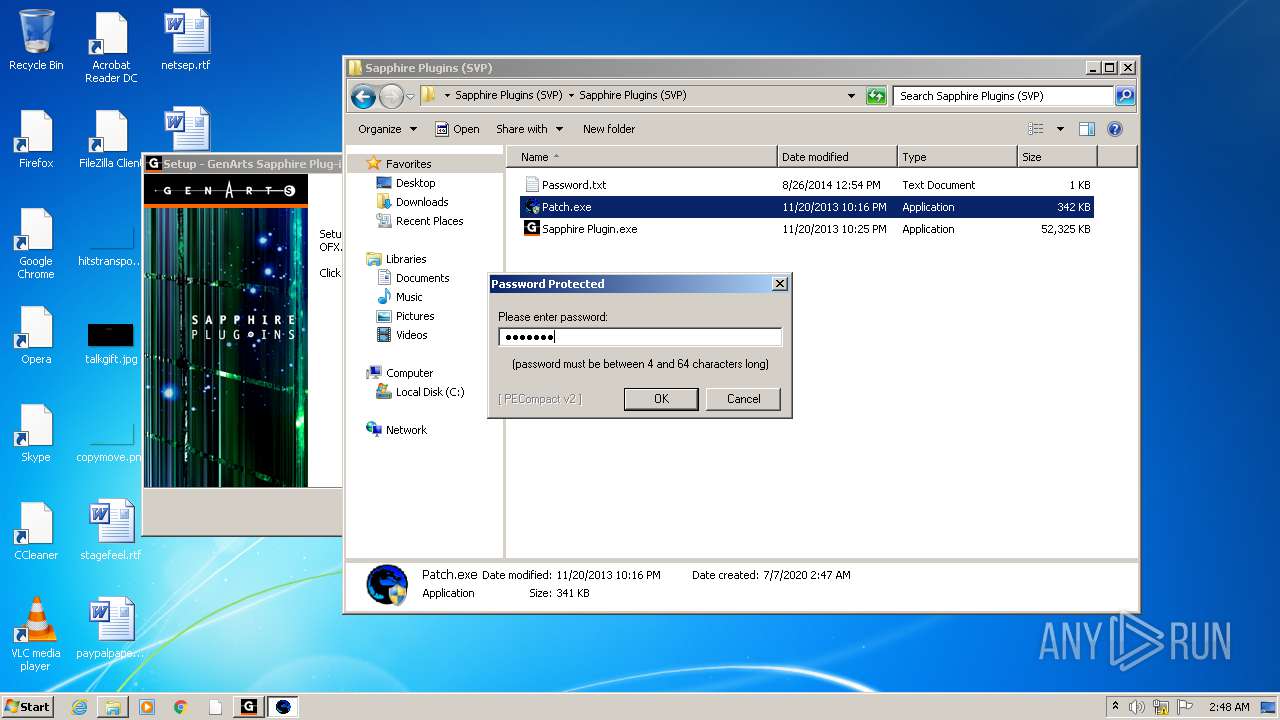This screenshot has height=720, width=1280.
Task: Open Windows Explorer taskbar button
Action: 112,707
